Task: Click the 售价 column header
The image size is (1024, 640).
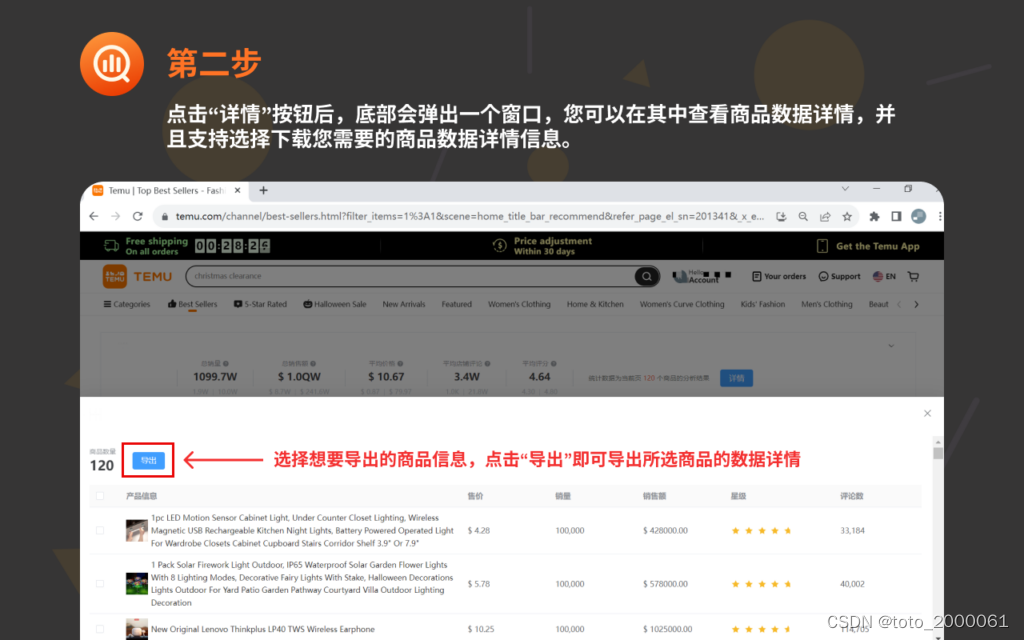Action: pyautogui.click(x=475, y=496)
